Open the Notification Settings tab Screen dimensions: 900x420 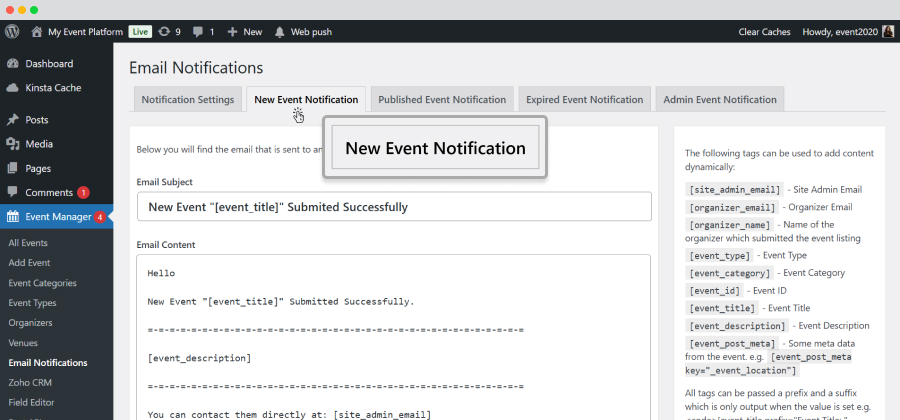(188, 99)
